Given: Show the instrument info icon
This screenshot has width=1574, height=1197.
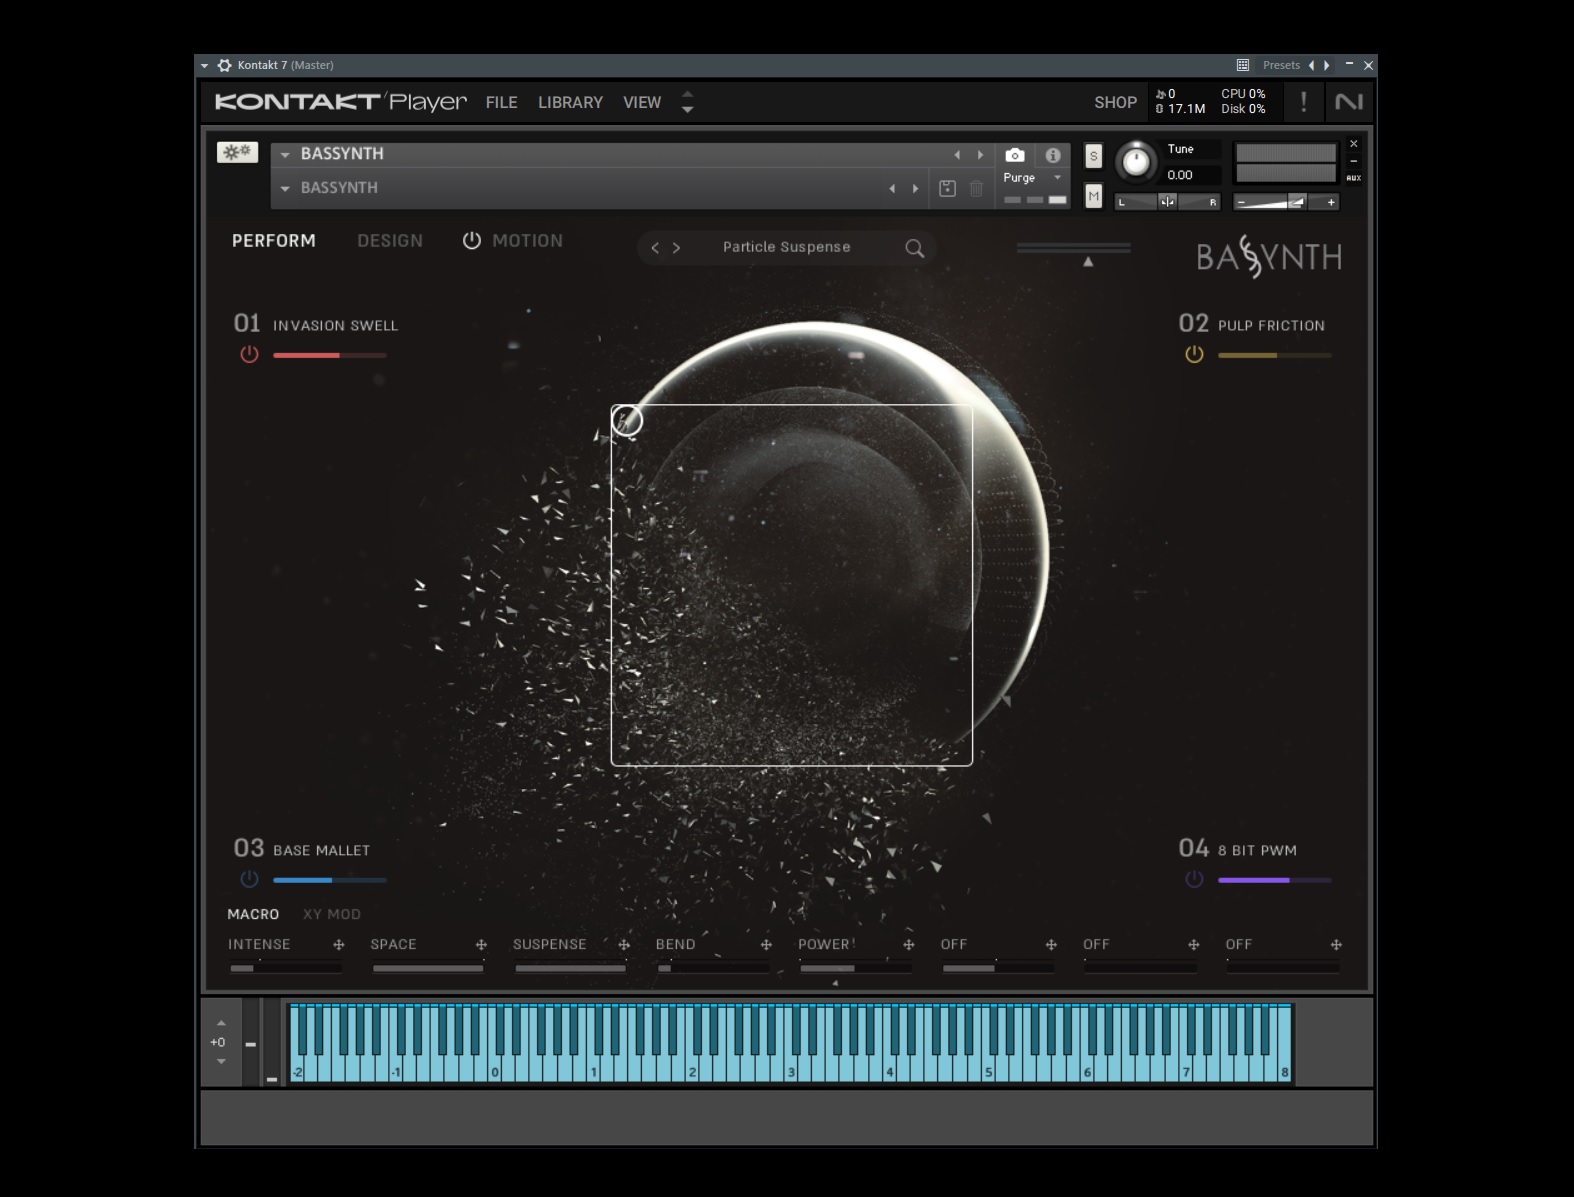Looking at the screenshot, I should pyautogui.click(x=1052, y=155).
